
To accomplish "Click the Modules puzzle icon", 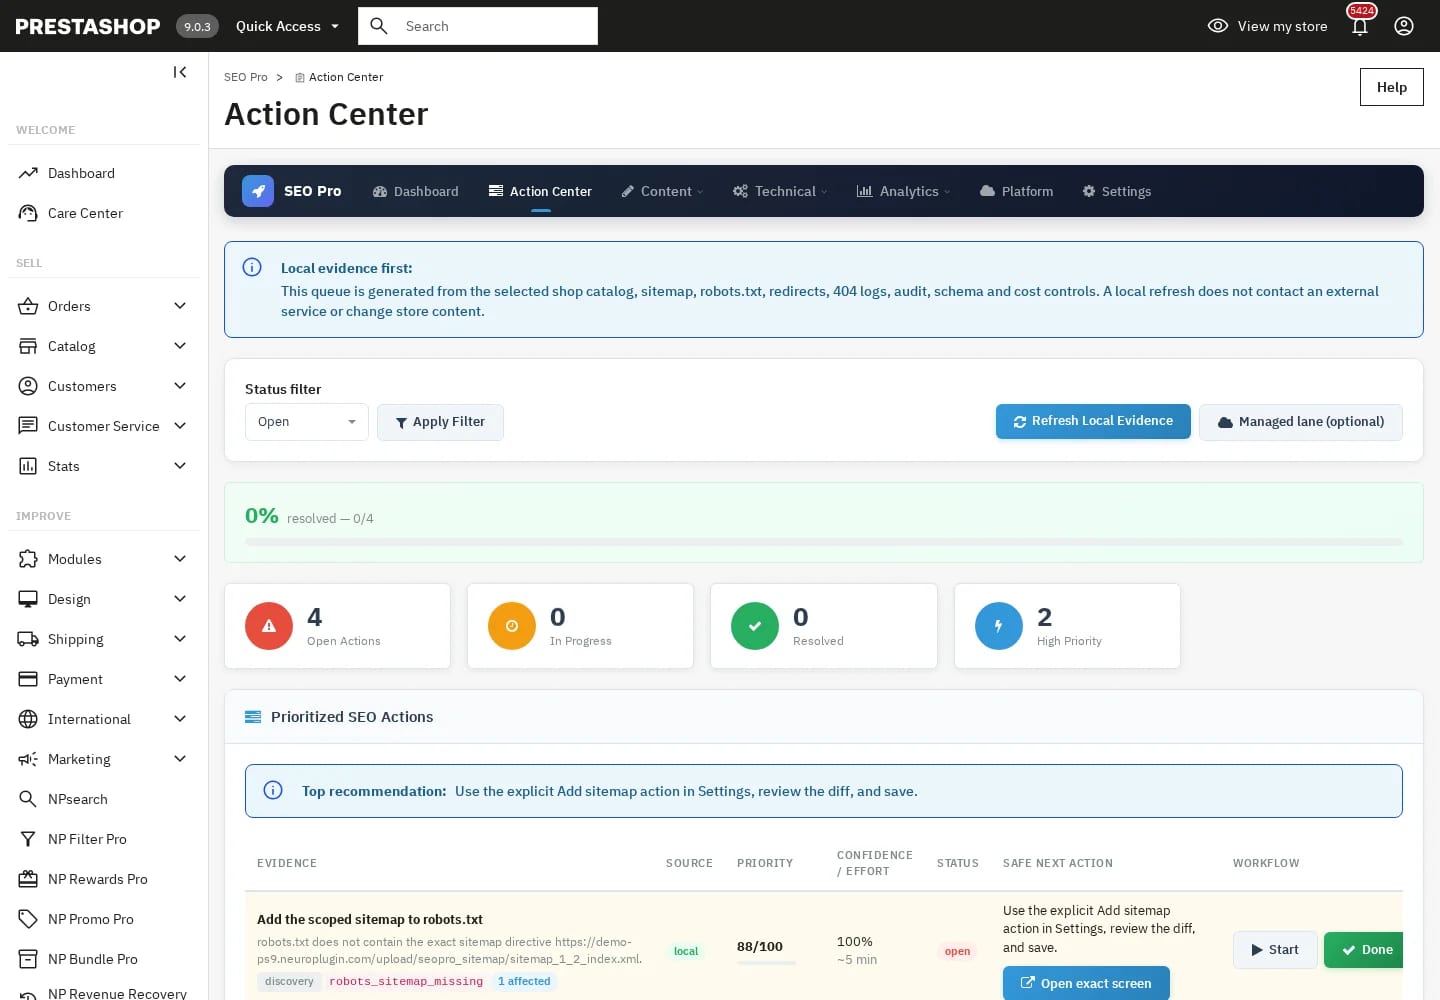I will [x=28, y=559].
